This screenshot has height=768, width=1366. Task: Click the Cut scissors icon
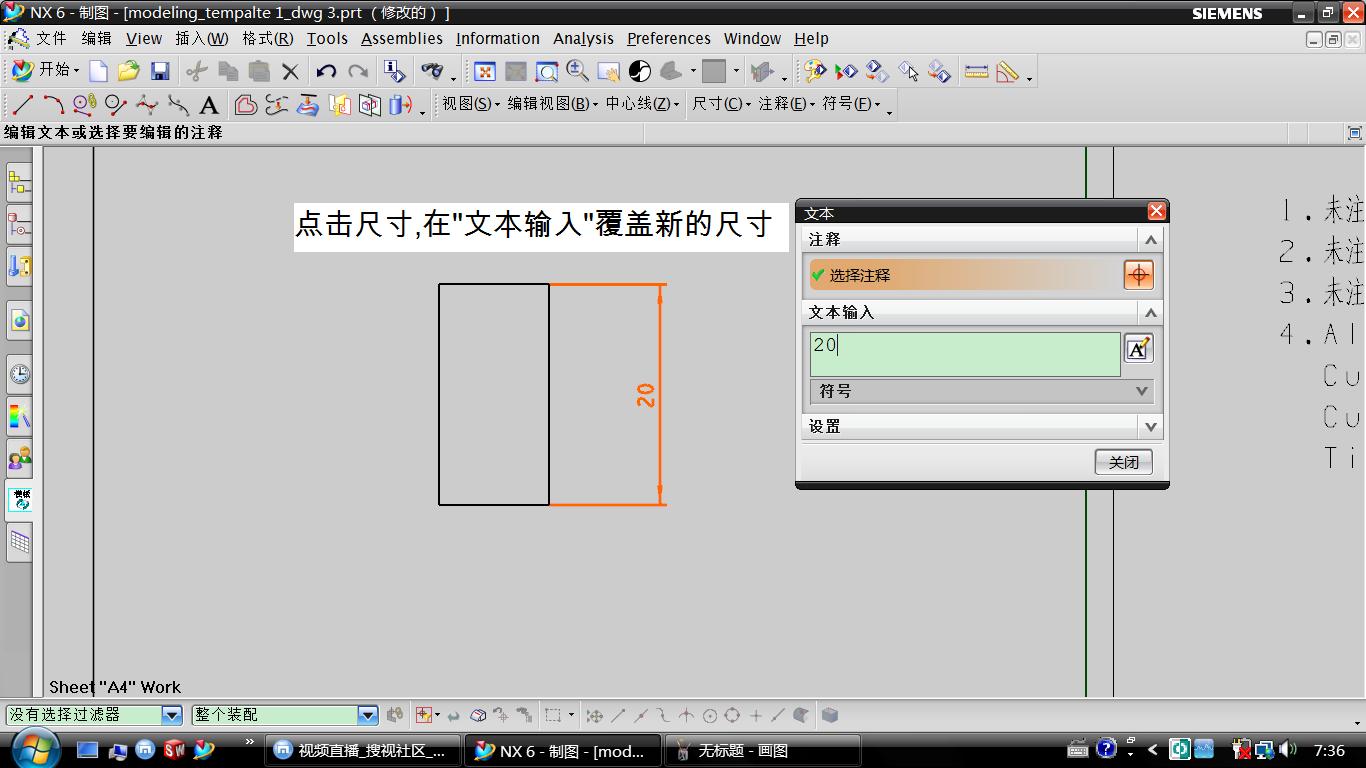click(x=197, y=71)
